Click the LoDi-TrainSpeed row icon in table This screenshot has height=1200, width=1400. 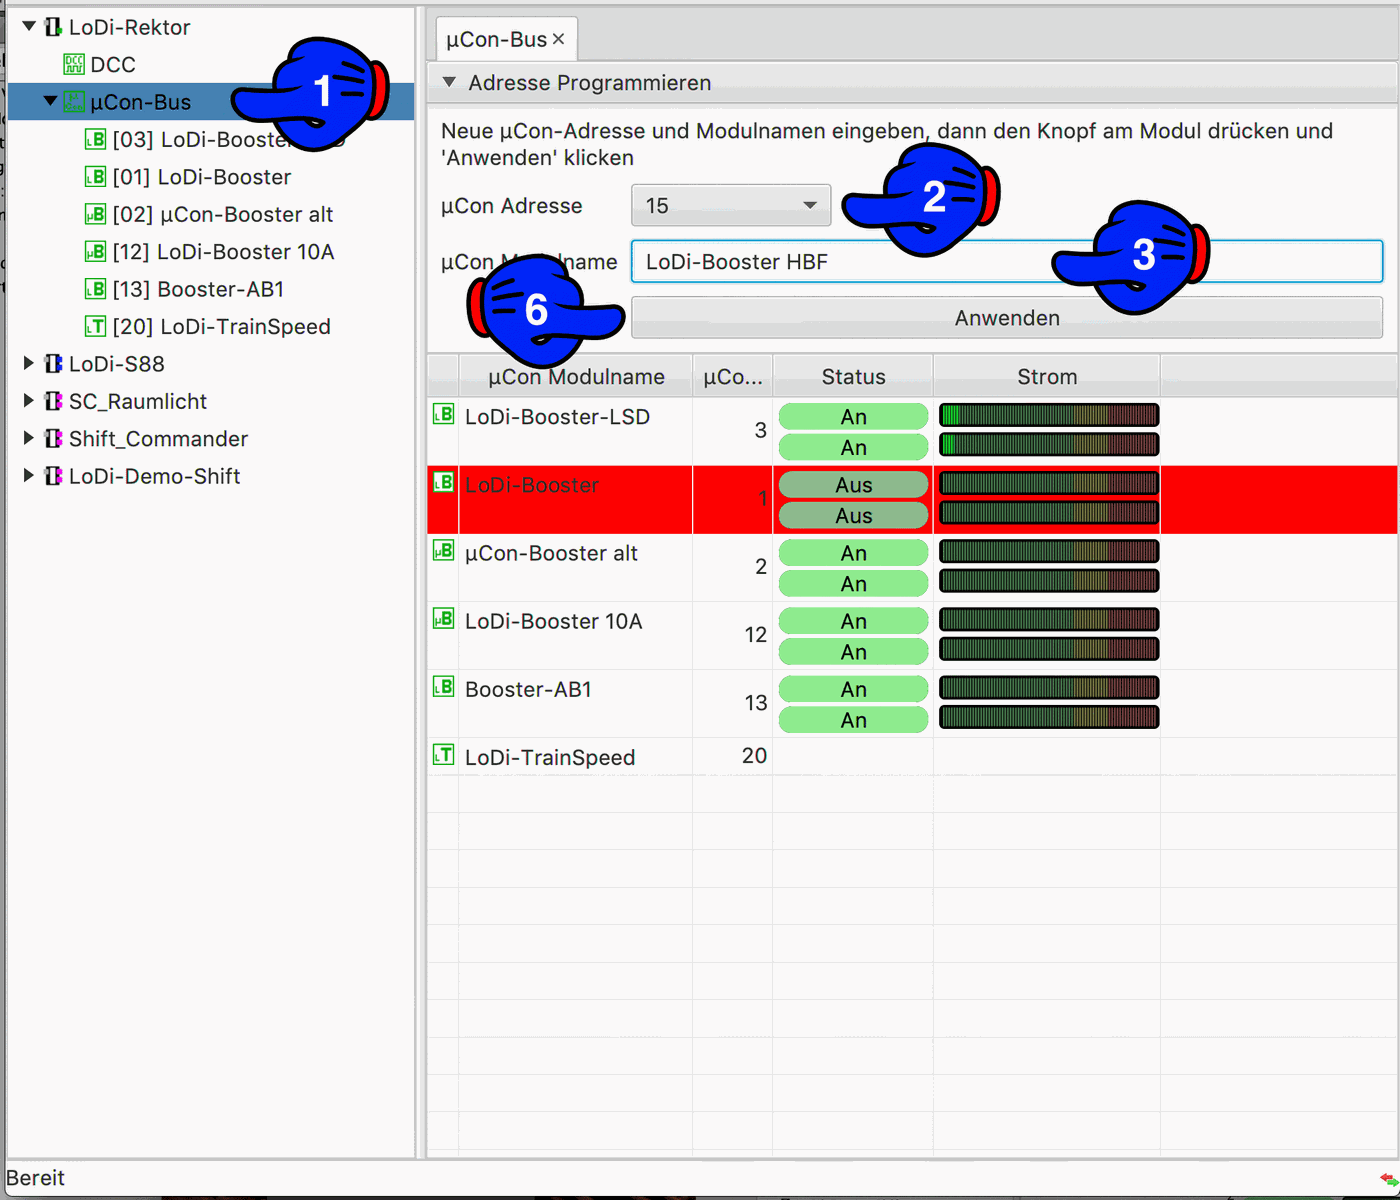(443, 755)
